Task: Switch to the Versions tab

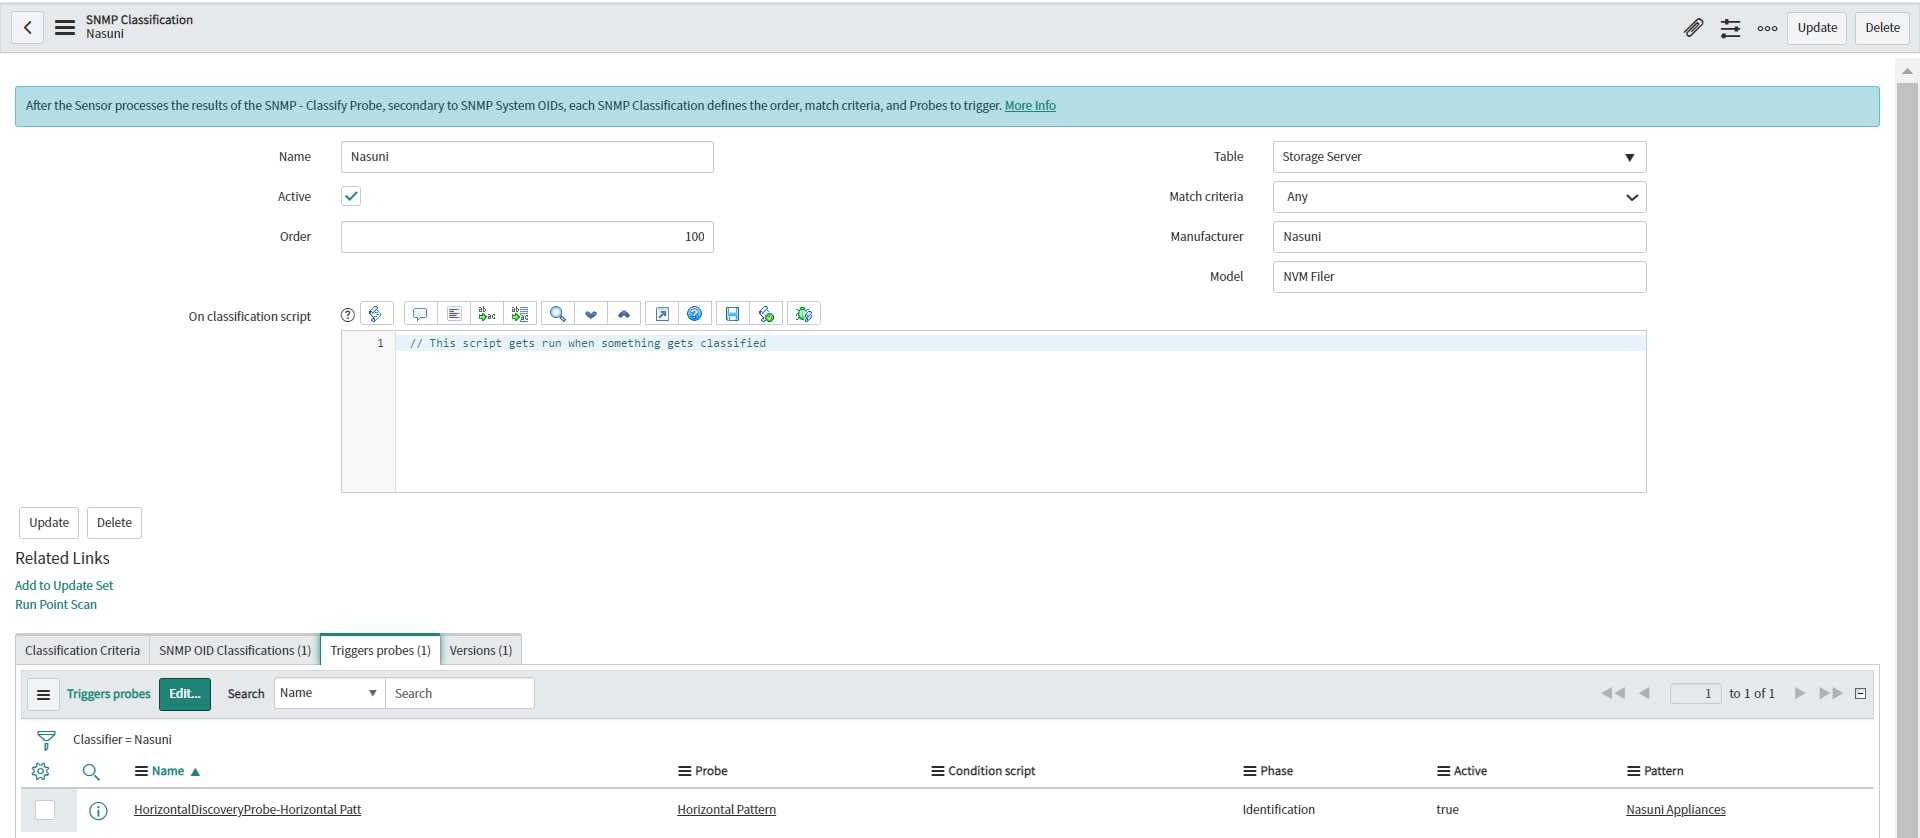Action: coord(481,650)
